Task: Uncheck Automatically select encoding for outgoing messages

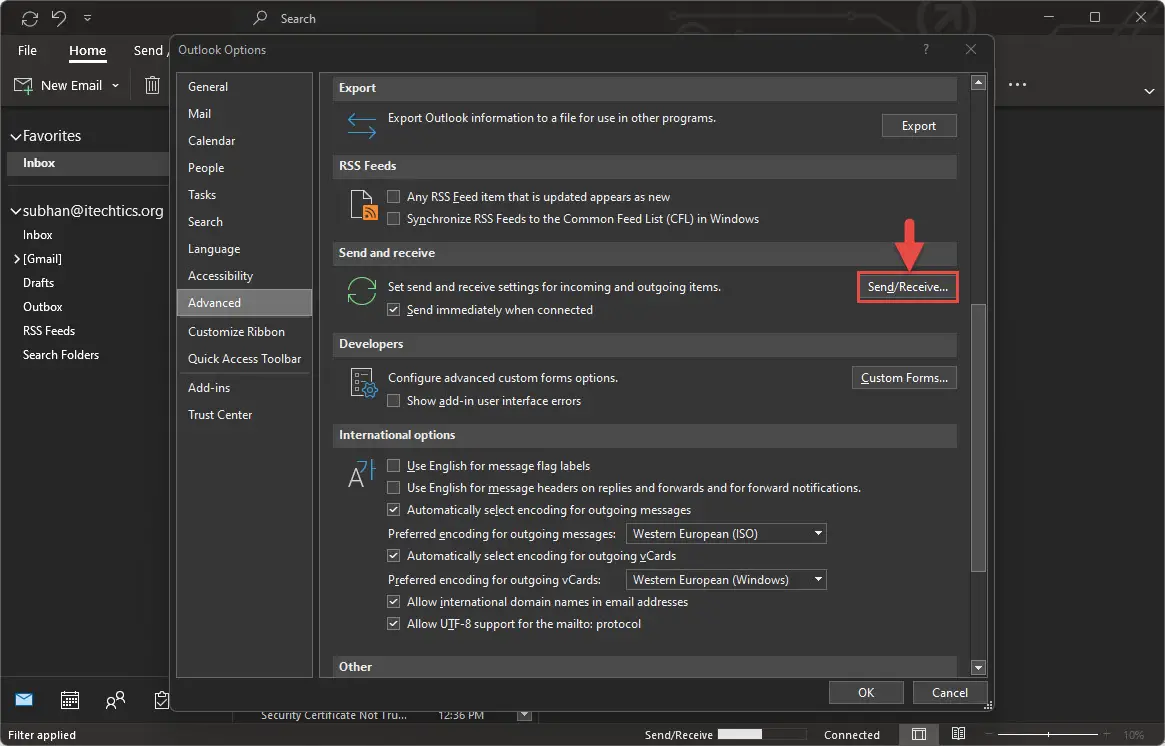Action: click(x=394, y=510)
